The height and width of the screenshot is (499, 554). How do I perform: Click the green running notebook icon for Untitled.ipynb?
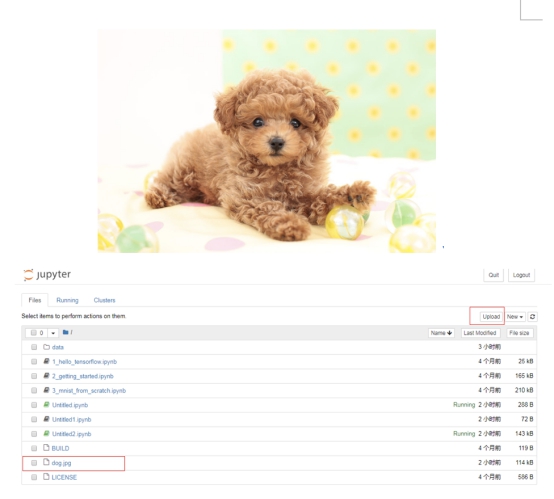[46, 405]
